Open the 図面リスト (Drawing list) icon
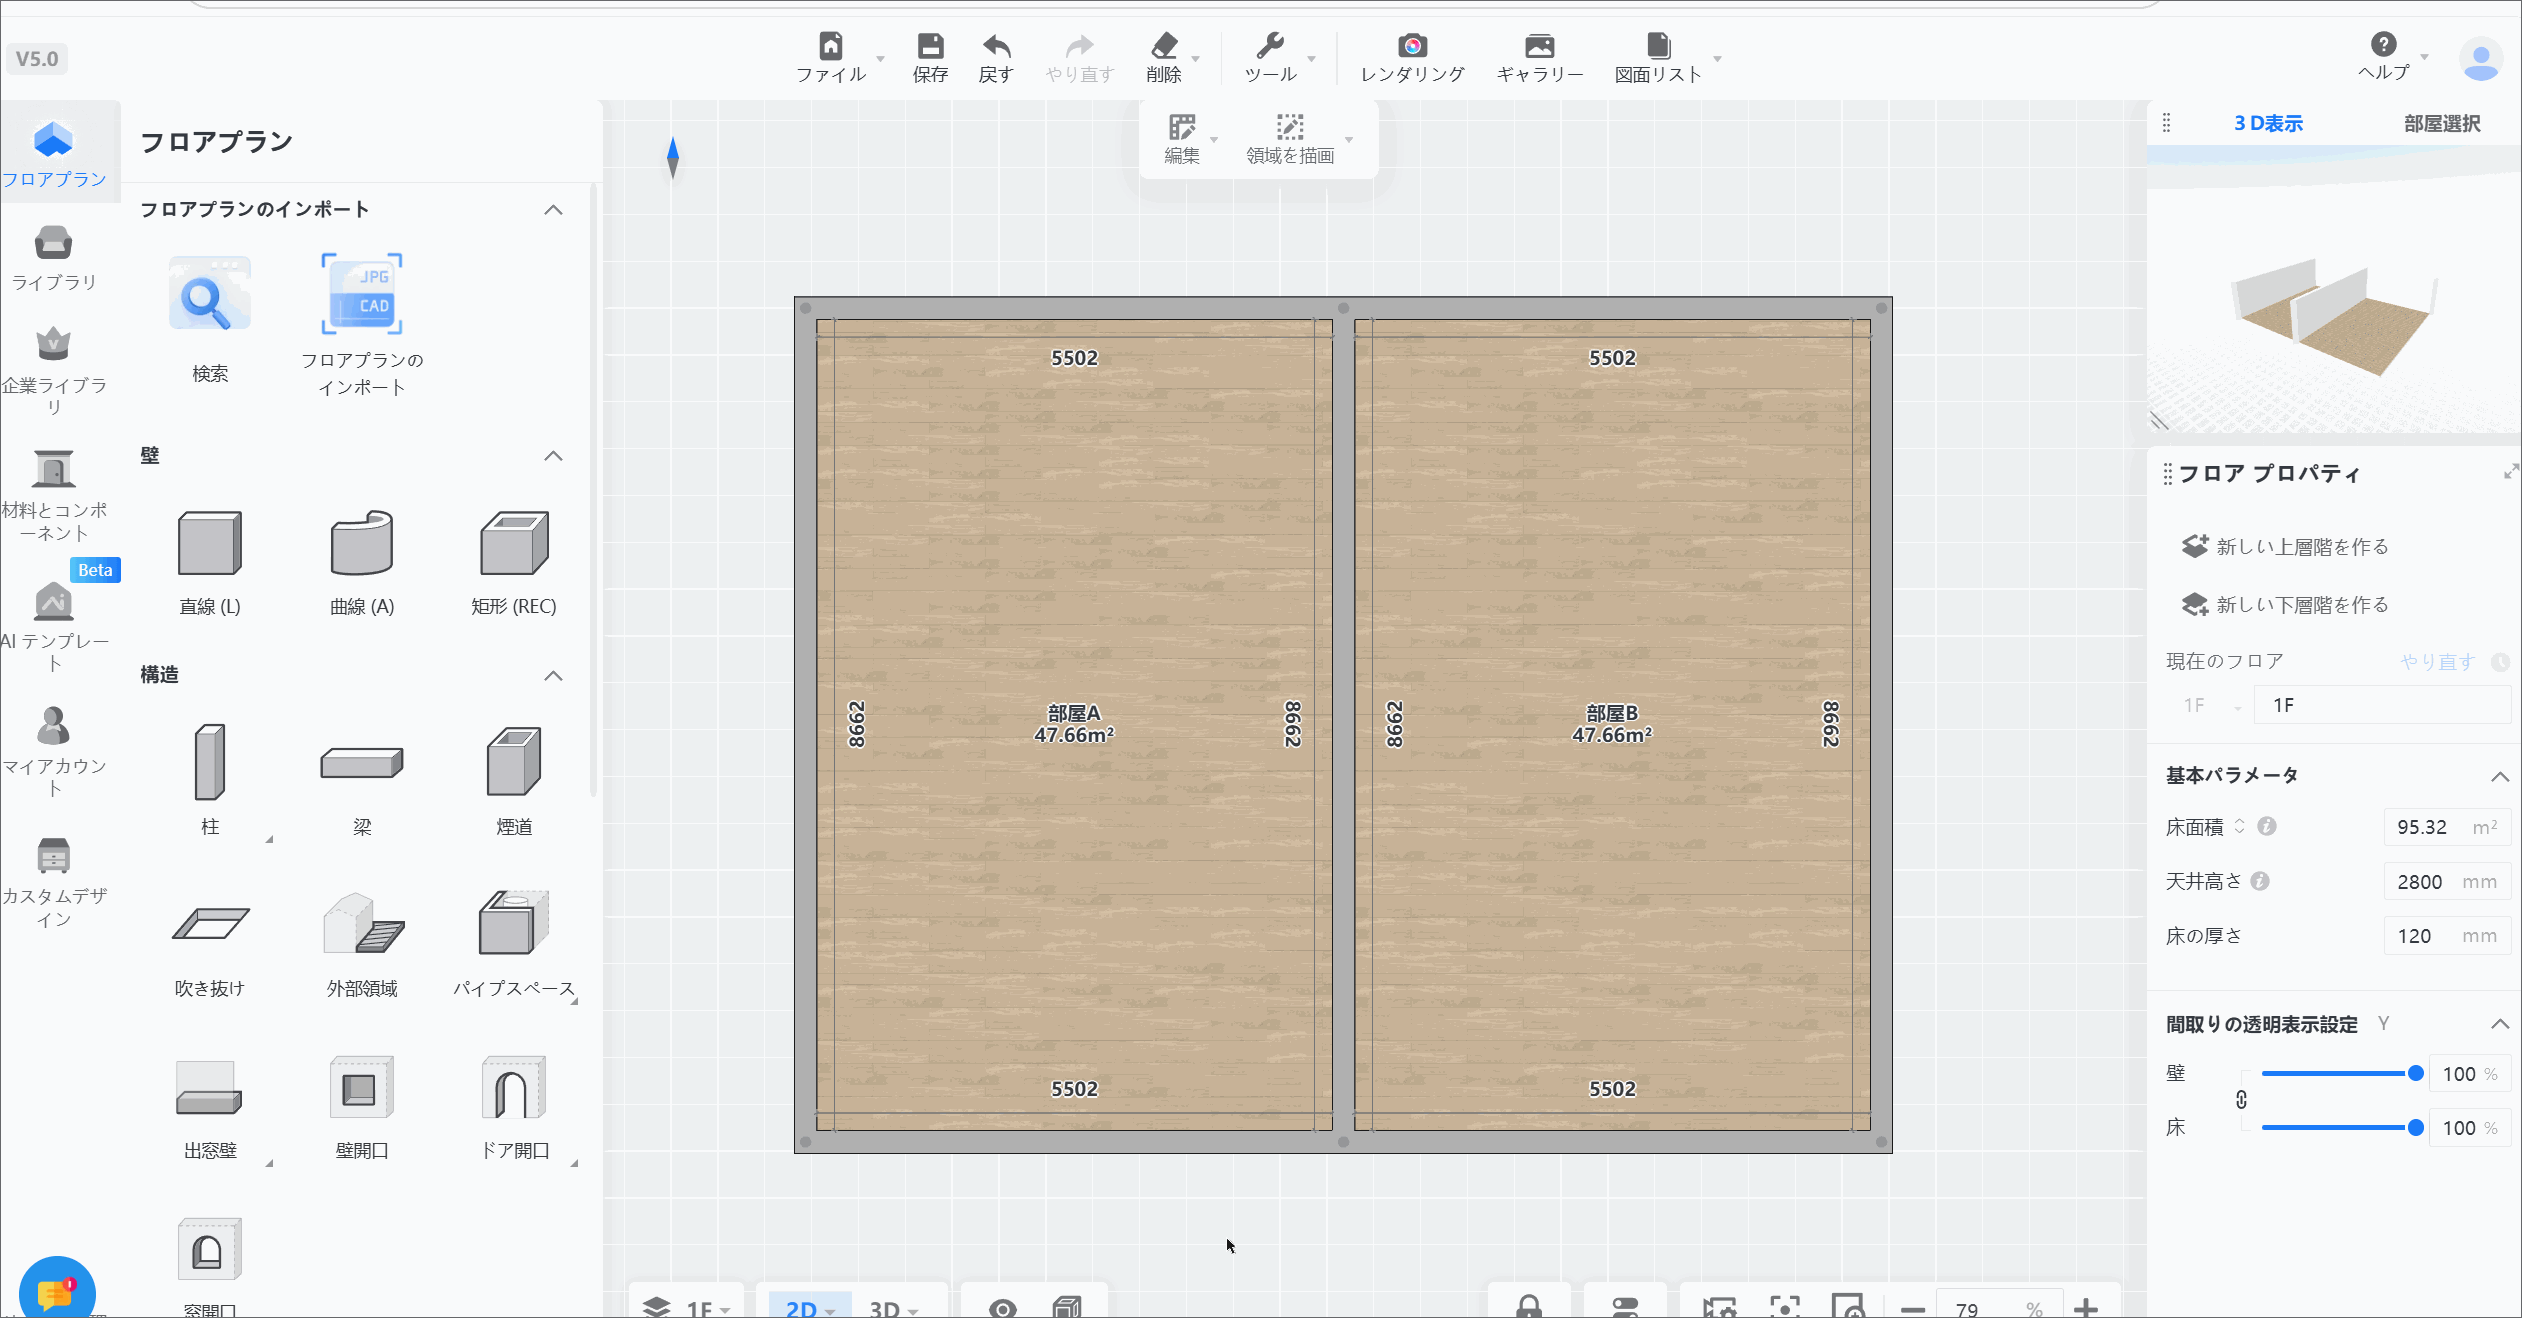Screen dimensions: 2522x1318 pos(1658,46)
